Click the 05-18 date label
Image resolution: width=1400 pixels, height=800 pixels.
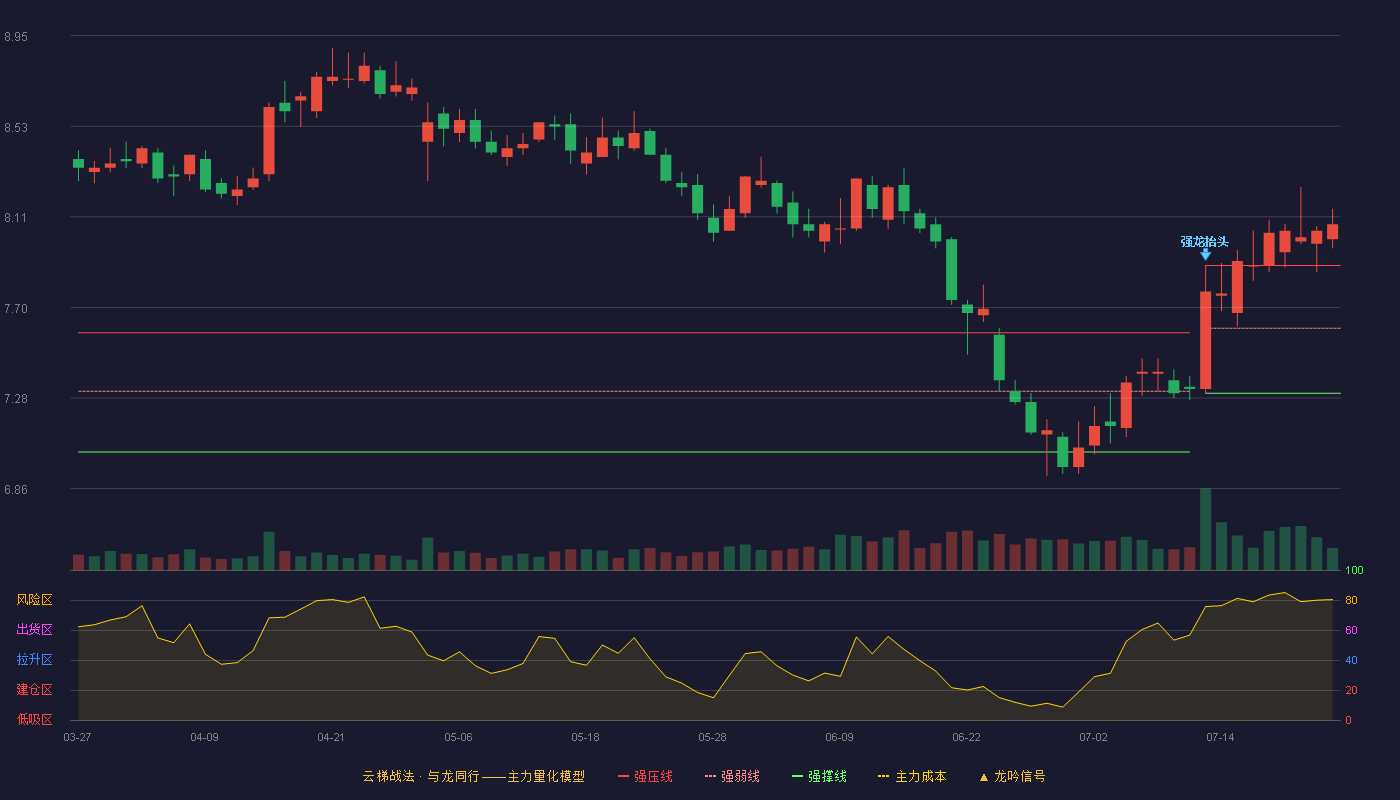coord(585,737)
